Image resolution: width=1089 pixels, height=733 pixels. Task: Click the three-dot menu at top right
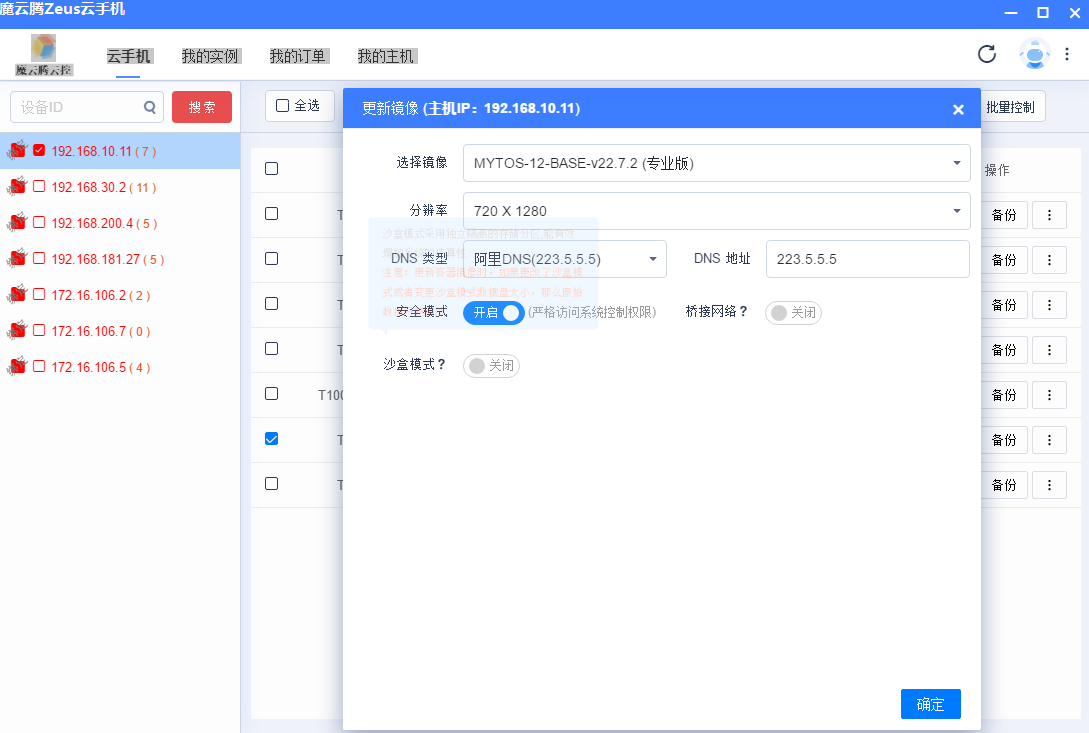click(1069, 55)
